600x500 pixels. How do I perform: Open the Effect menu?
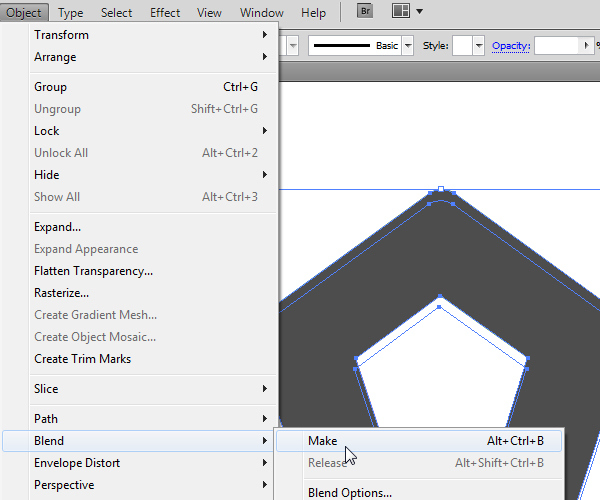(x=165, y=13)
